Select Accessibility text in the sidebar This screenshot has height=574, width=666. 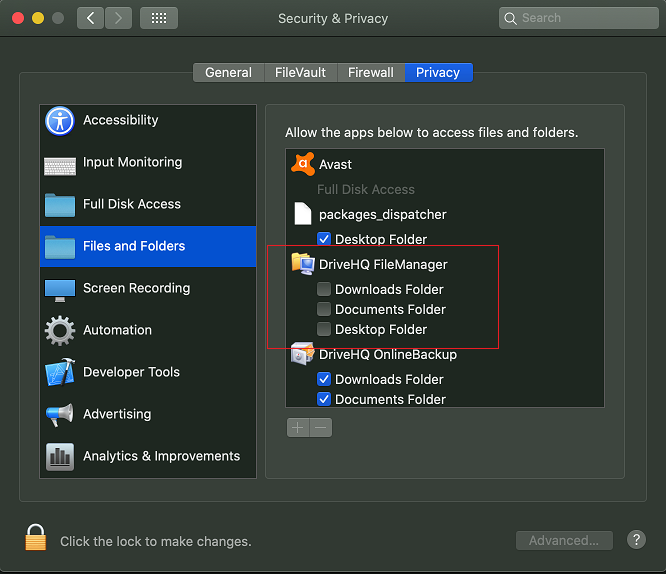[x=121, y=120]
